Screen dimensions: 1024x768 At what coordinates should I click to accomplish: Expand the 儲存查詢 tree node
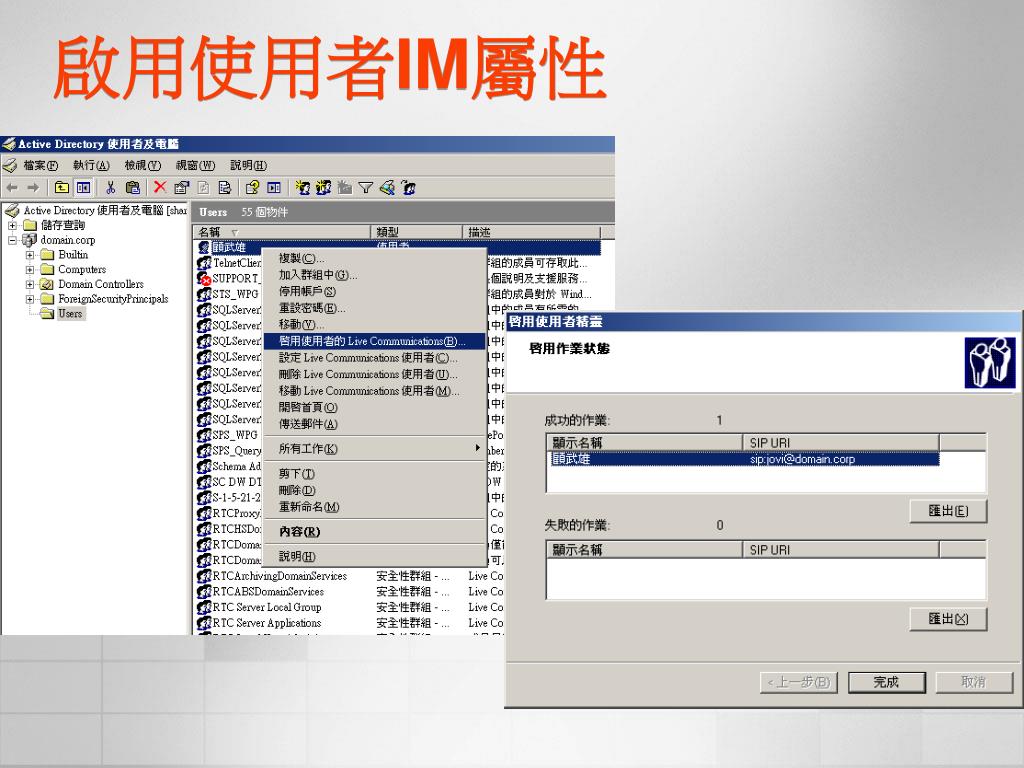point(12,225)
